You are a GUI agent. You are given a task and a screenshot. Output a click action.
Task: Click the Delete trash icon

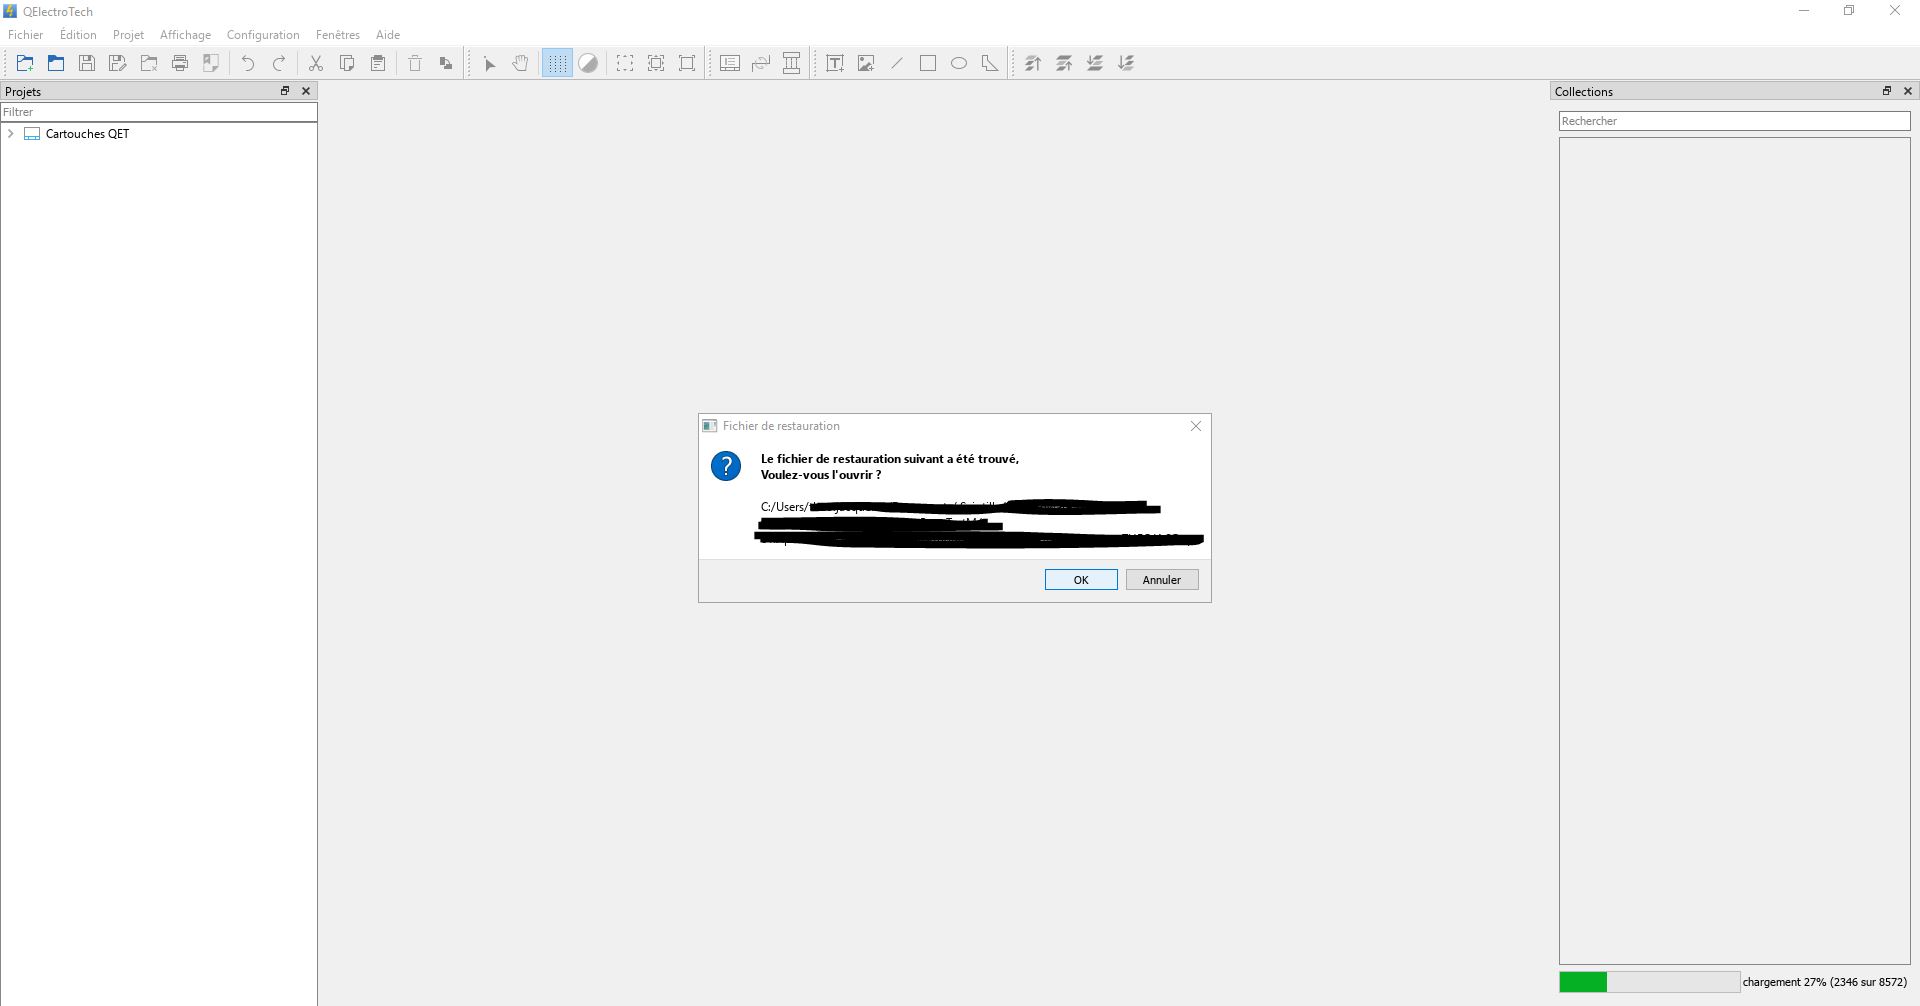[415, 63]
